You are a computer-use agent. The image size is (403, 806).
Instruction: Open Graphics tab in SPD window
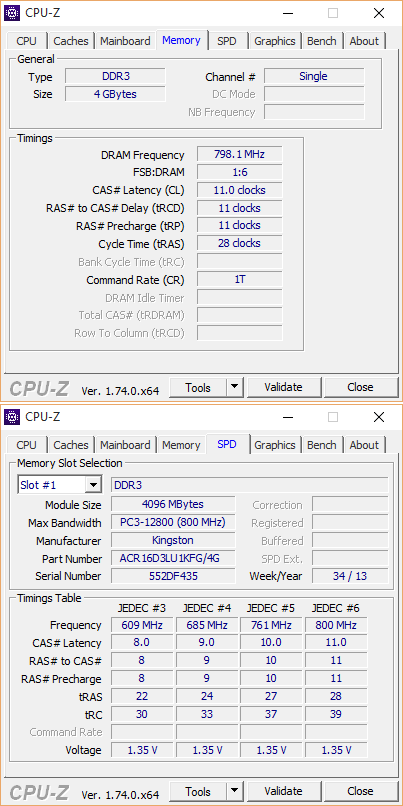[275, 445]
